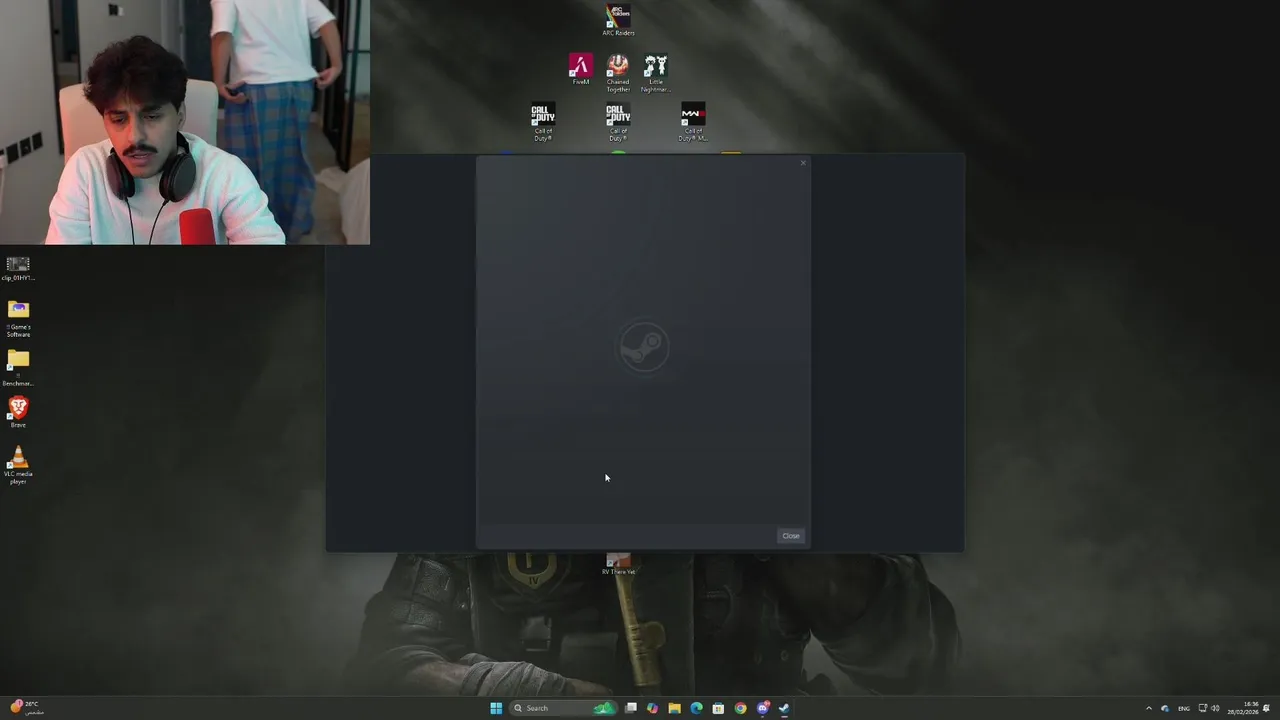Open the Windows Start menu

496,708
